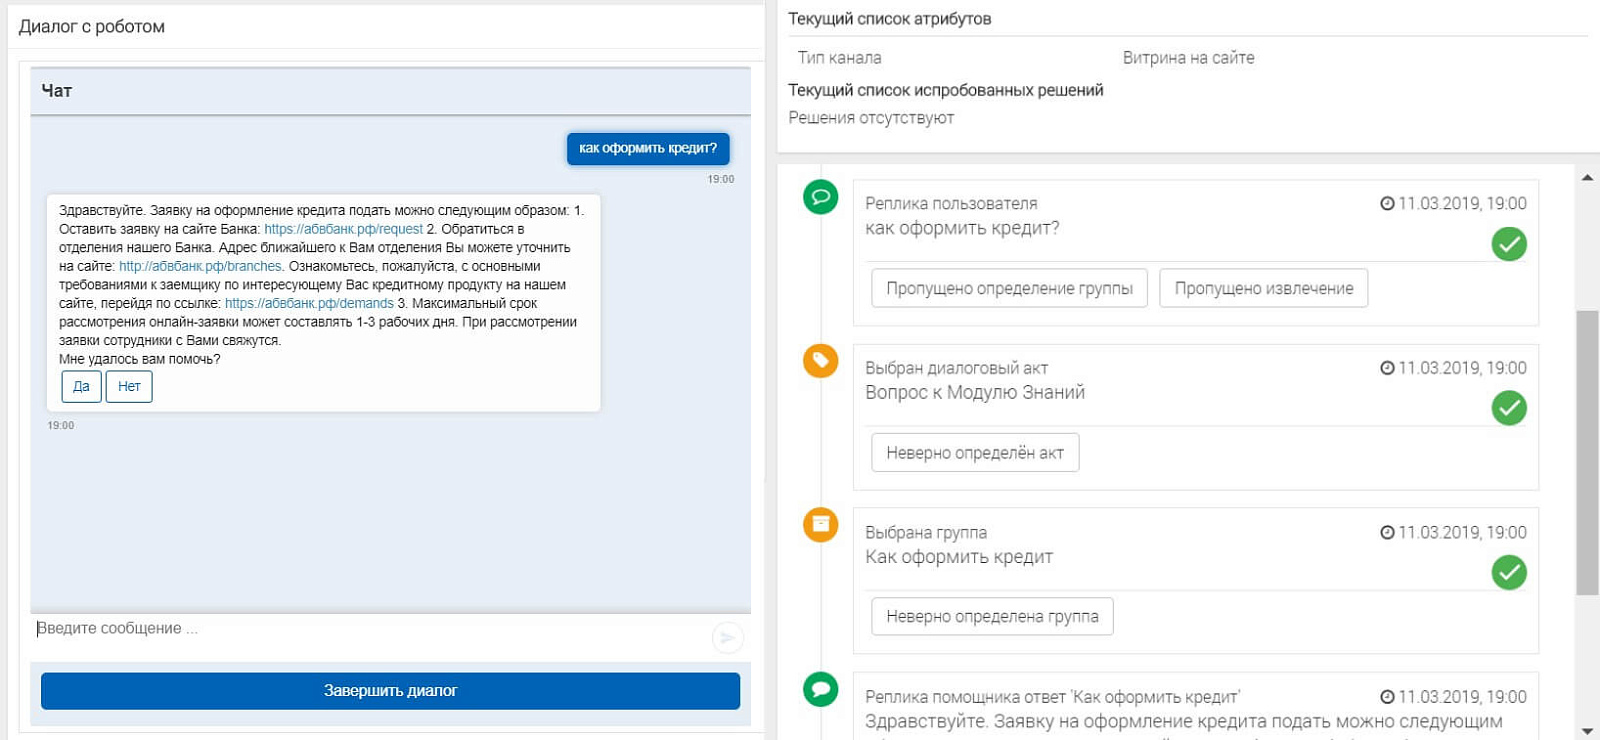Click clock icon on 'Реплика помощника' entry
Screen dimensions: 1600x740
coord(1387,697)
